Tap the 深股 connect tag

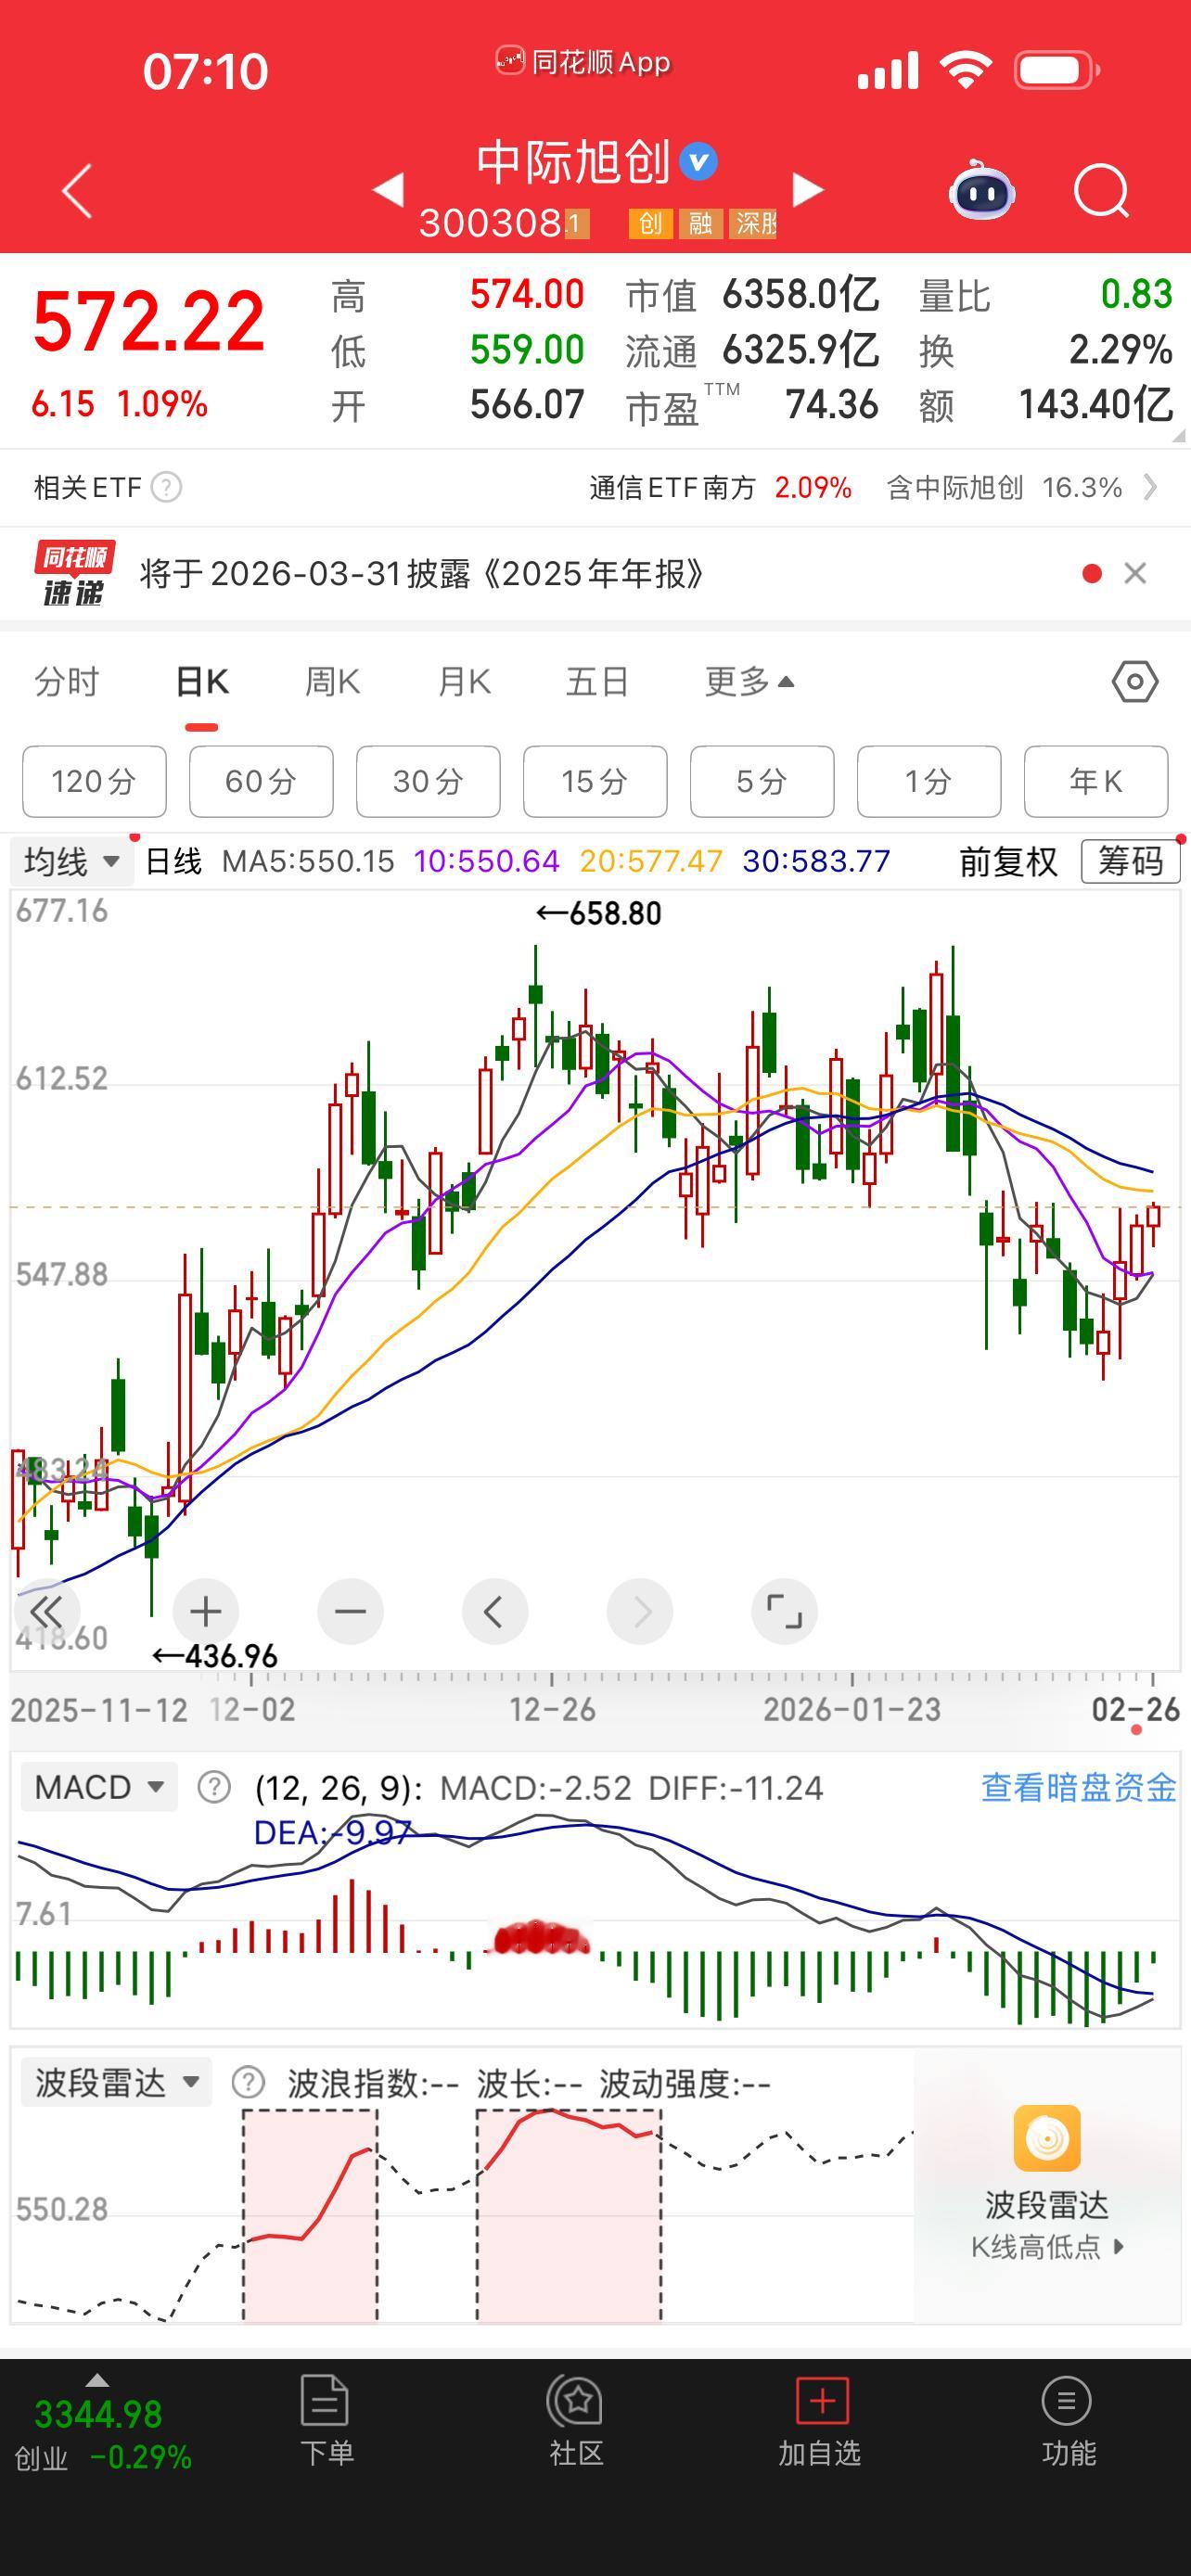(753, 223)
